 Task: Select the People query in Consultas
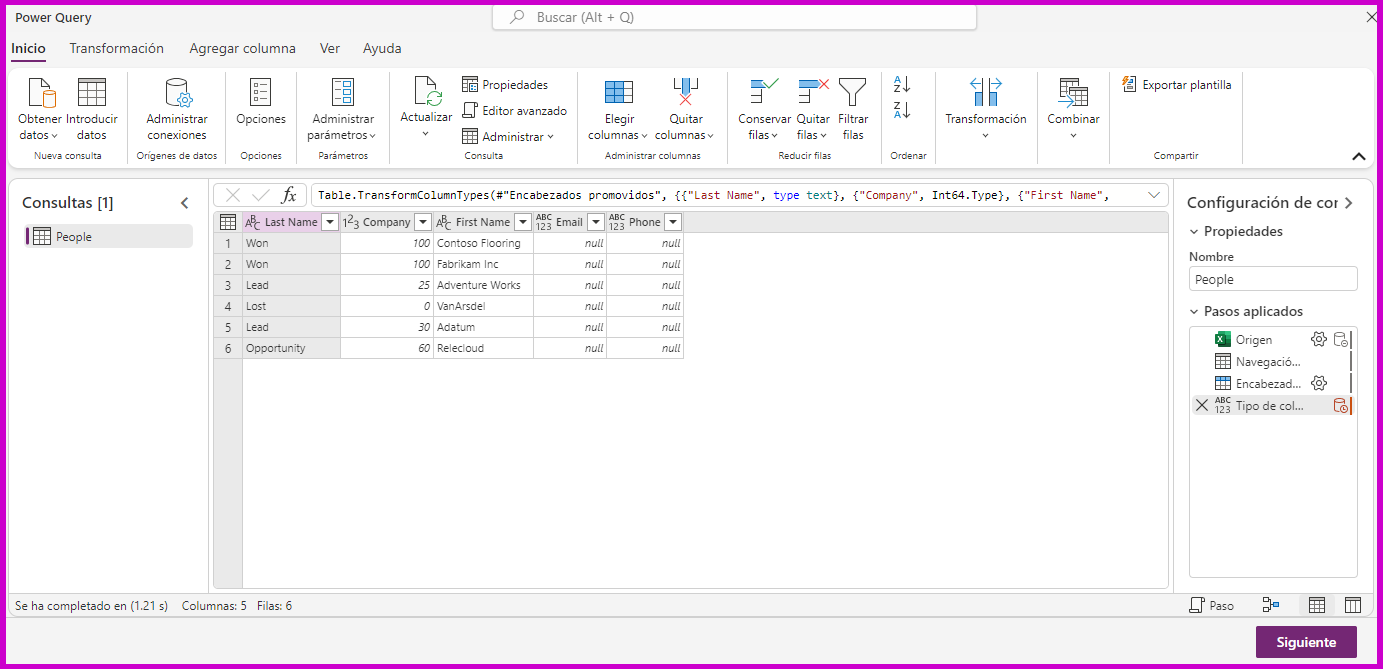pyautogui.click(x=74, y=237)
